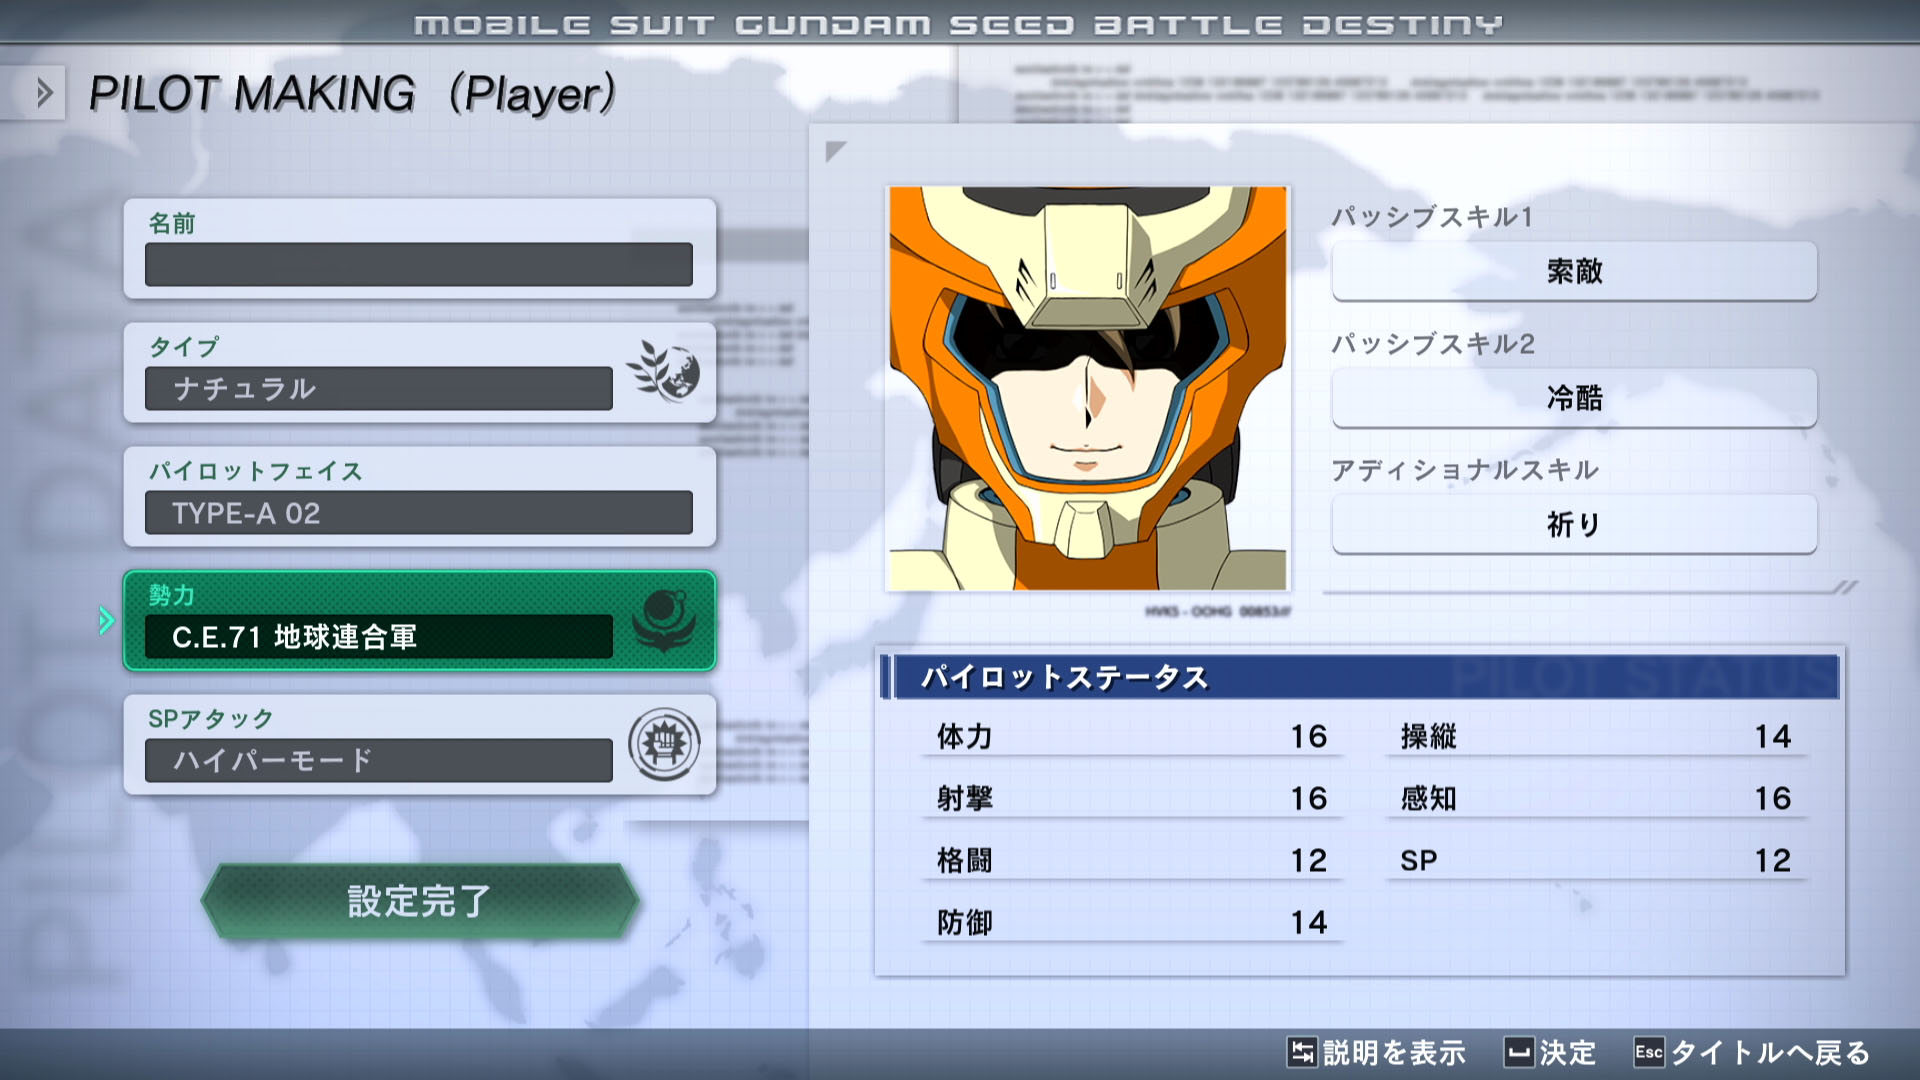Select passive skill 1 索敵
This screenshot has width=1920, height=1080.
(1573, 271)
